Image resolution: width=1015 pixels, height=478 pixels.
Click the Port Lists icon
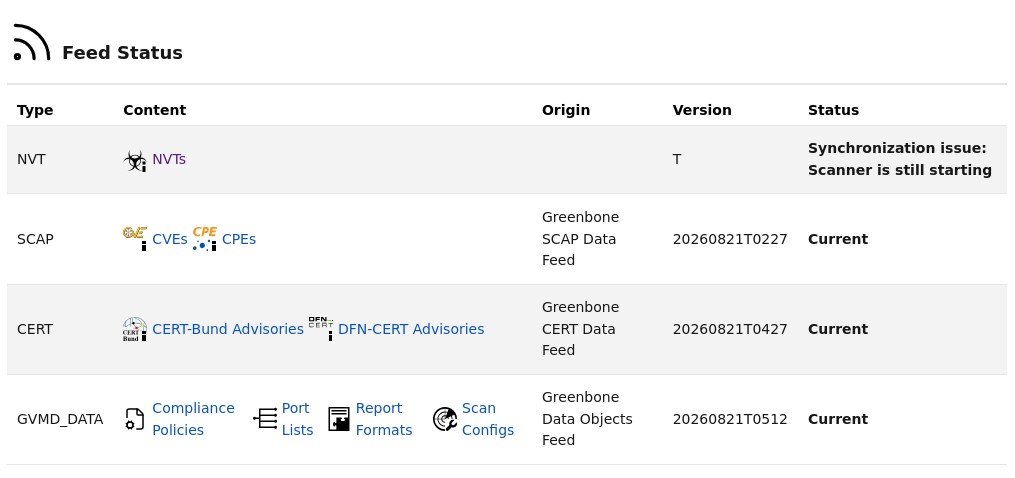[x=265, y=419]
